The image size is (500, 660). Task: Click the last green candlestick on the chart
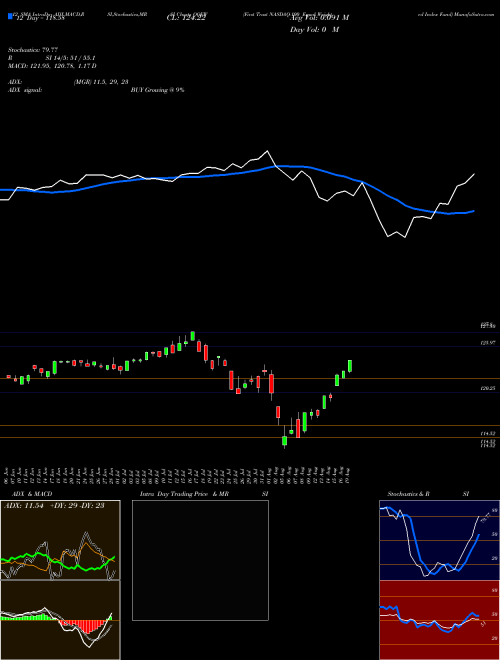[350, 366]
